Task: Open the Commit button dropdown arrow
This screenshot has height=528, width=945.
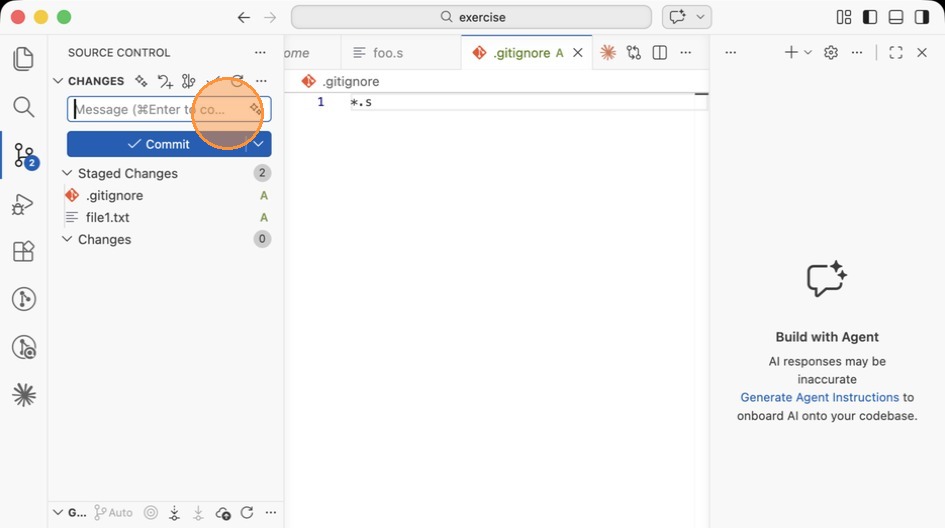Action: [x=259, y=144]
